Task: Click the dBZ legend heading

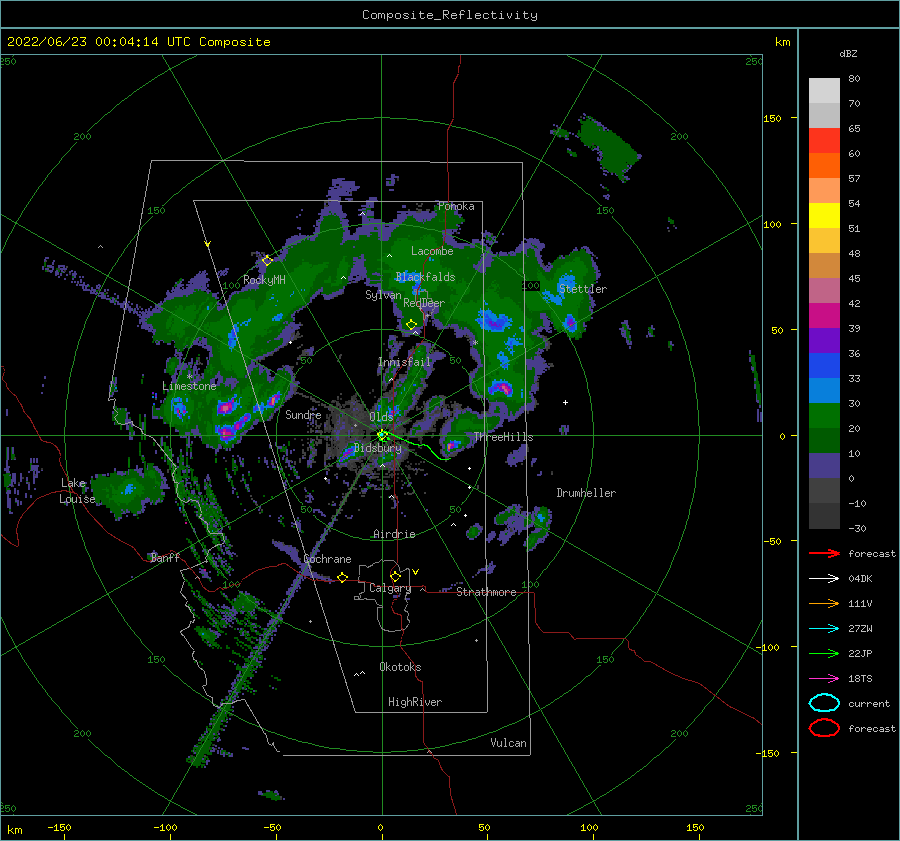Action: tap(848, 53)
